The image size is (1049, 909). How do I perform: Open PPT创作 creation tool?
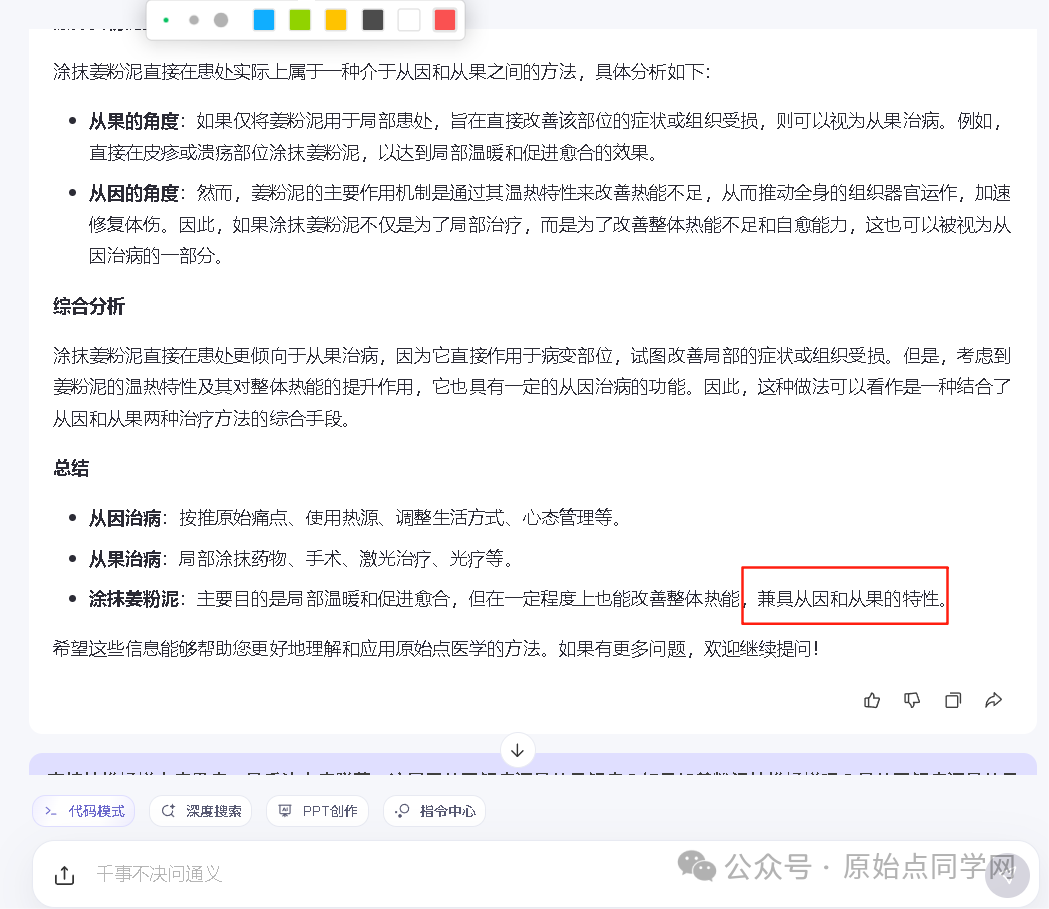(317, 812)
